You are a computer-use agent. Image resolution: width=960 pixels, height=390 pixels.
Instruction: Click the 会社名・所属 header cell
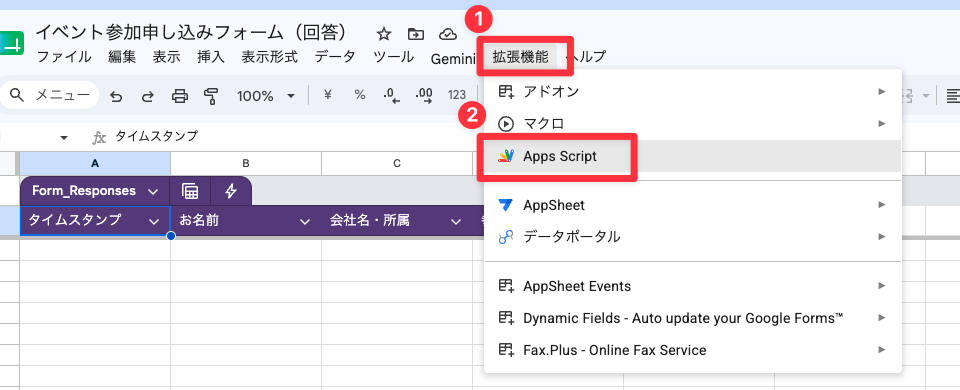point(397,221)
